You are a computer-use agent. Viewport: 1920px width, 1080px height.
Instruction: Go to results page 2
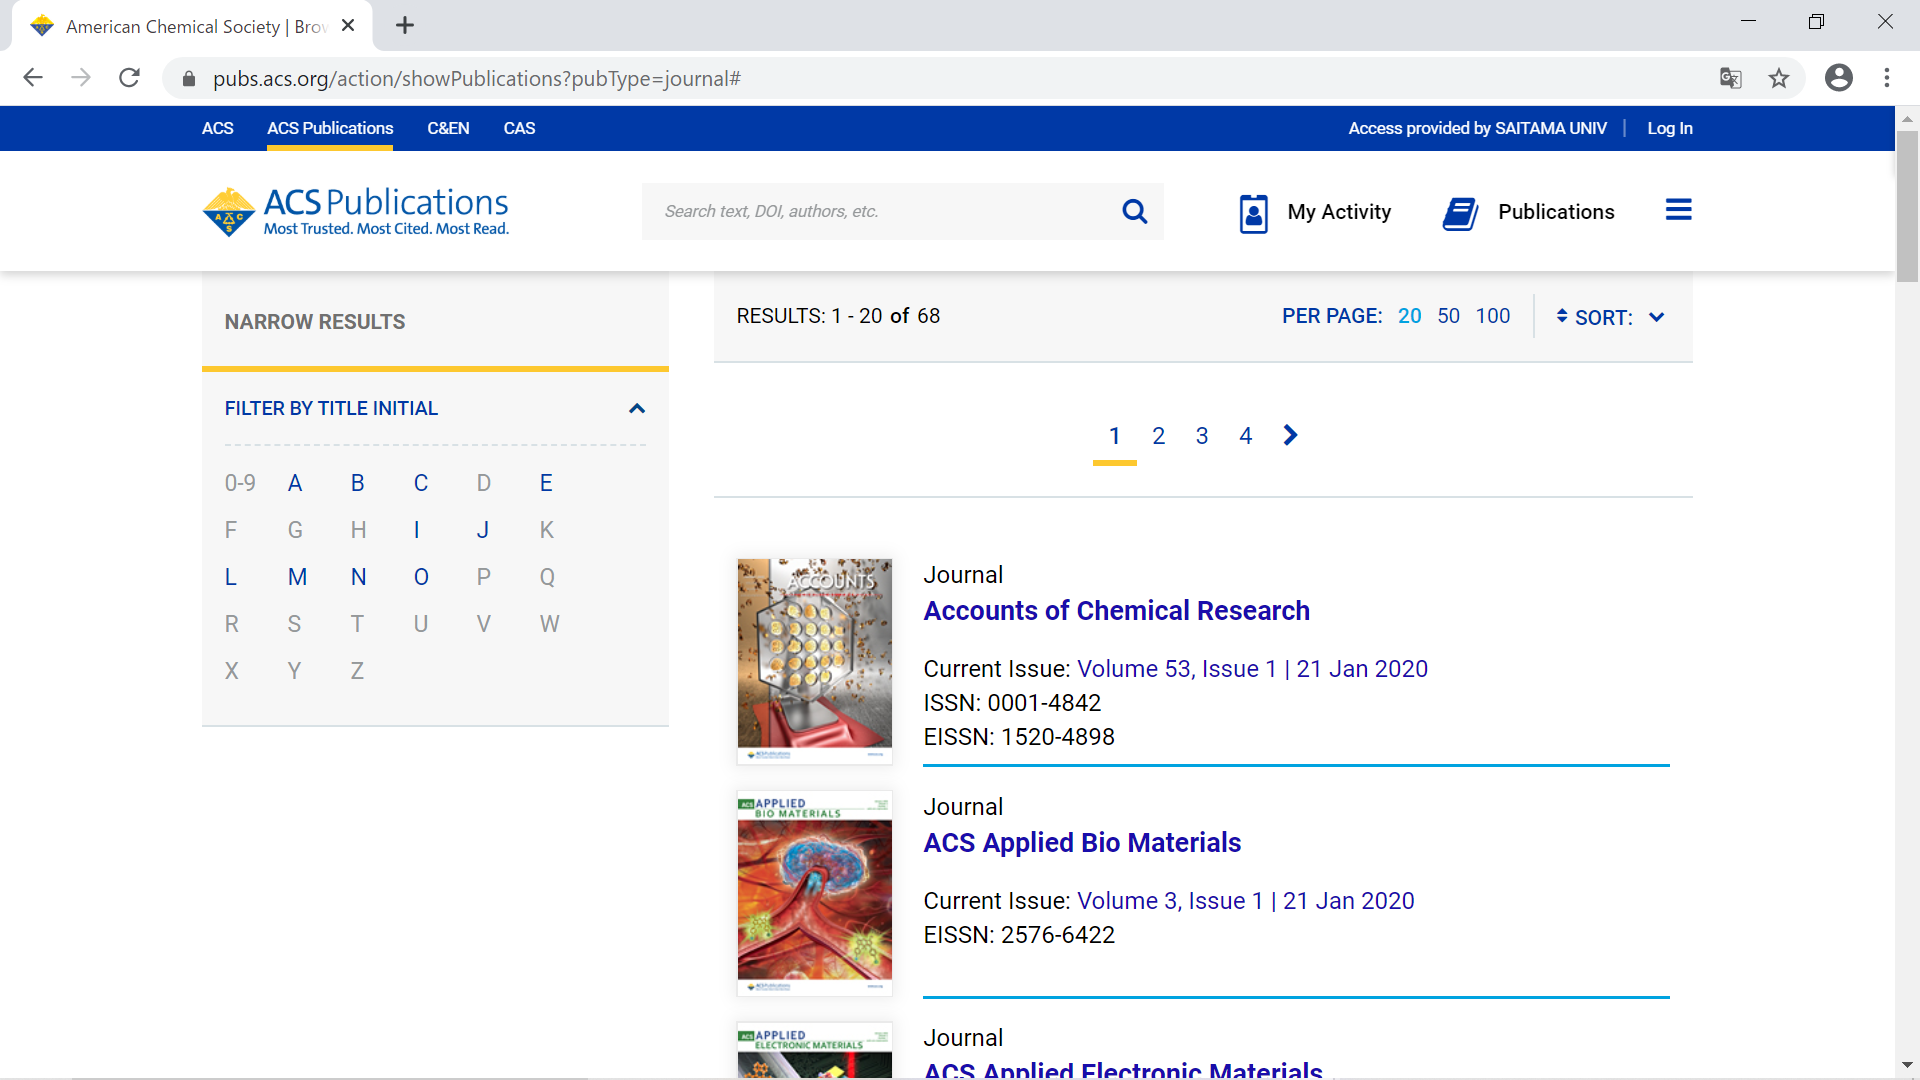click(x=1158, y=436)
